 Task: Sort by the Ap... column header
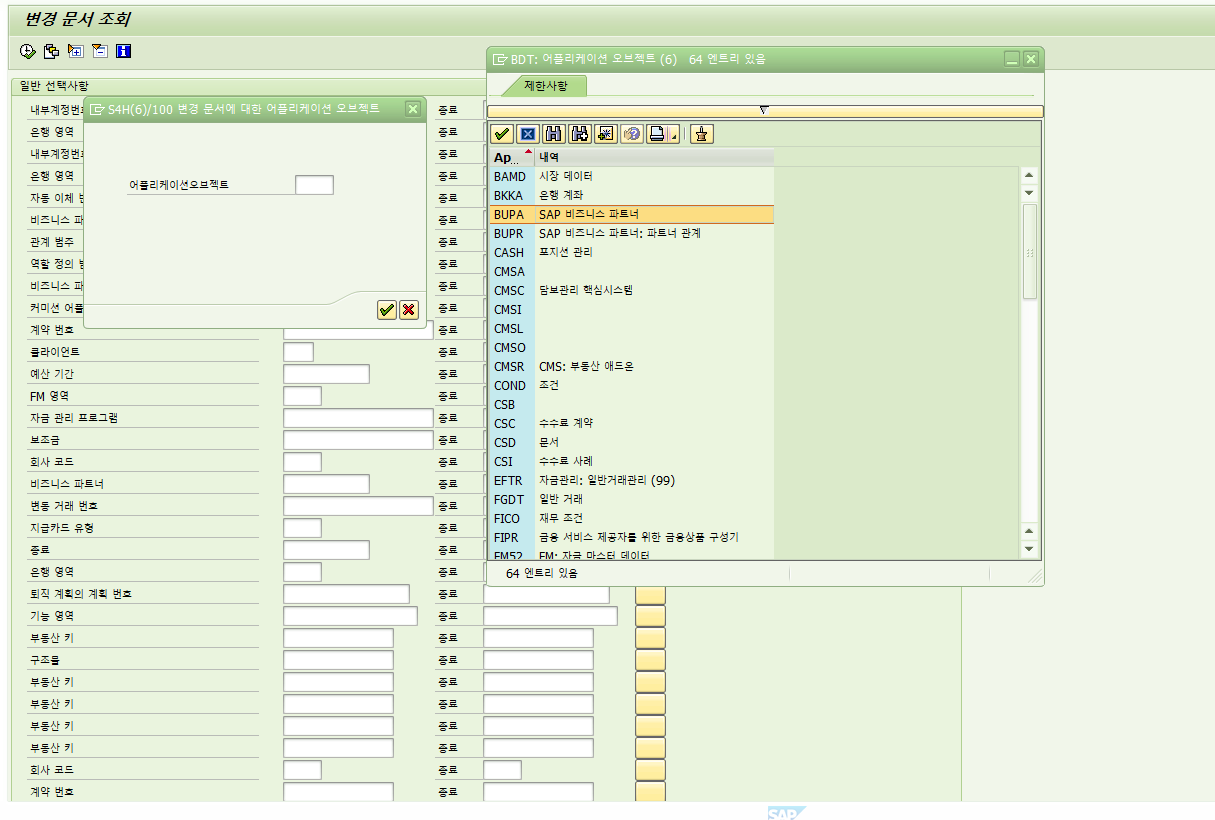point(513,157)
